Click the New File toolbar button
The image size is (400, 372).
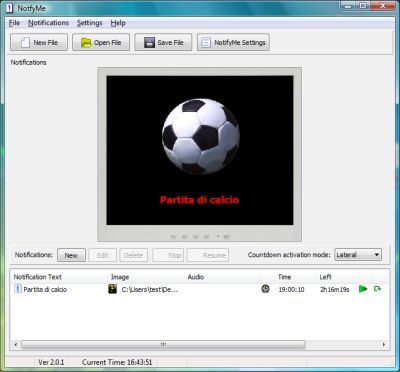pos(39,42)
